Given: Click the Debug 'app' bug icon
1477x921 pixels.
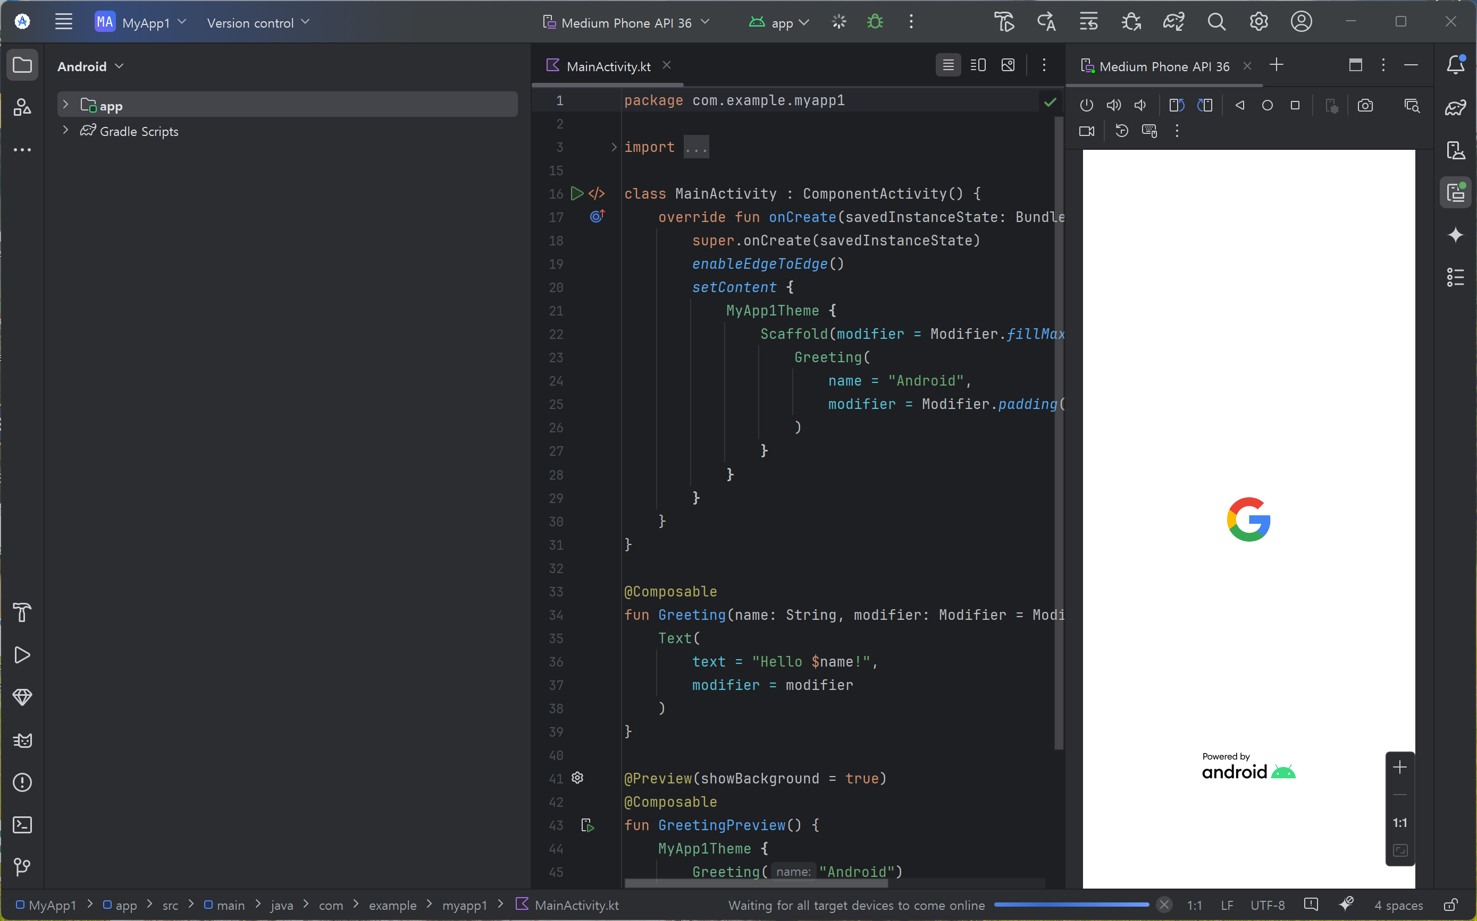Looking at the screenshot, I should [875, 22].
